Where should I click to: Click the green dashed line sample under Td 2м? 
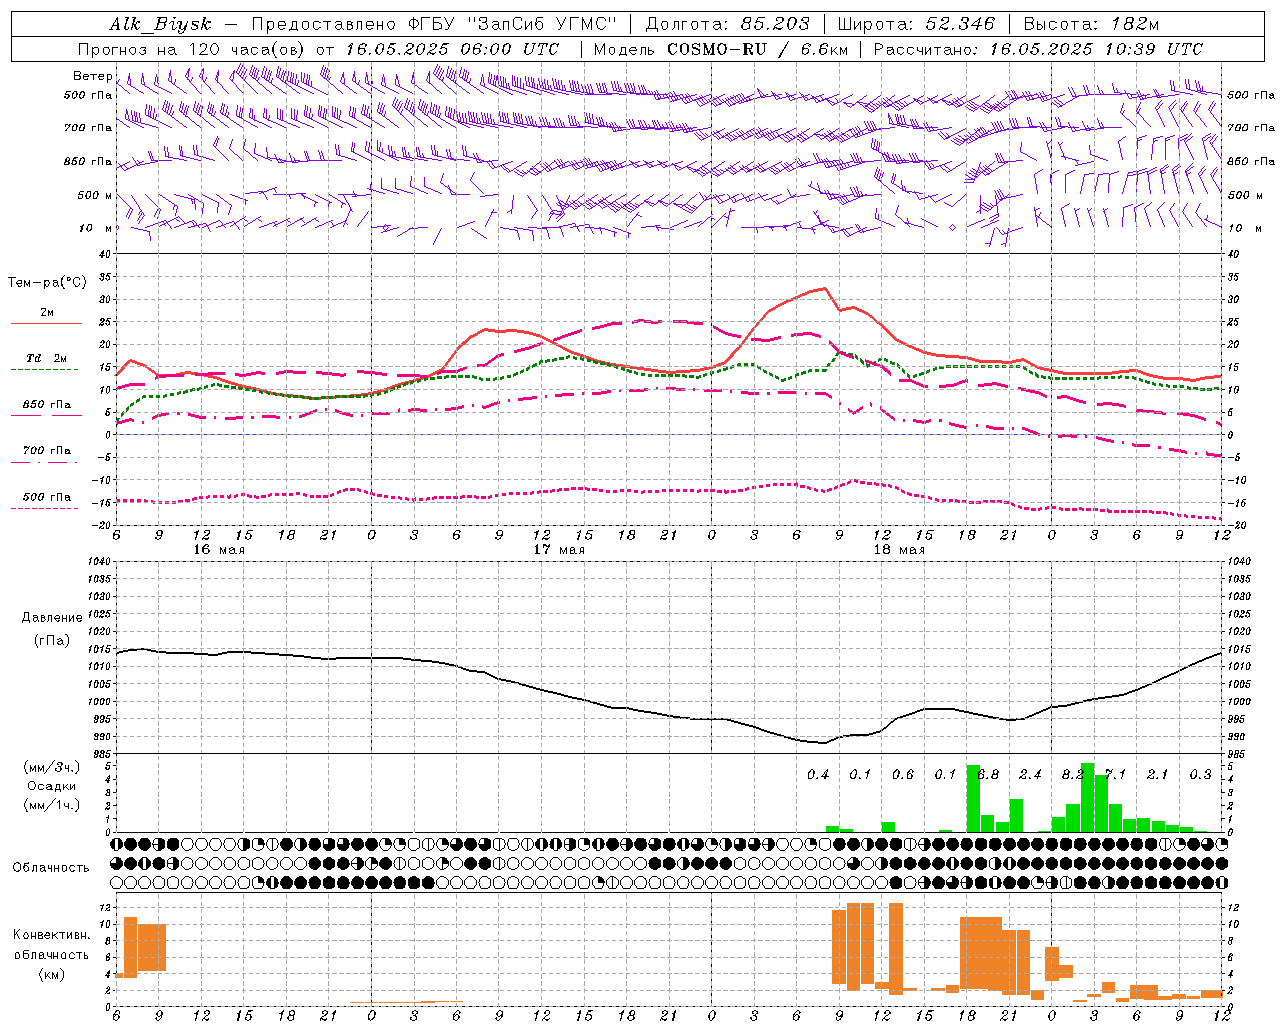pyautogui.click(x=44, y=369)
